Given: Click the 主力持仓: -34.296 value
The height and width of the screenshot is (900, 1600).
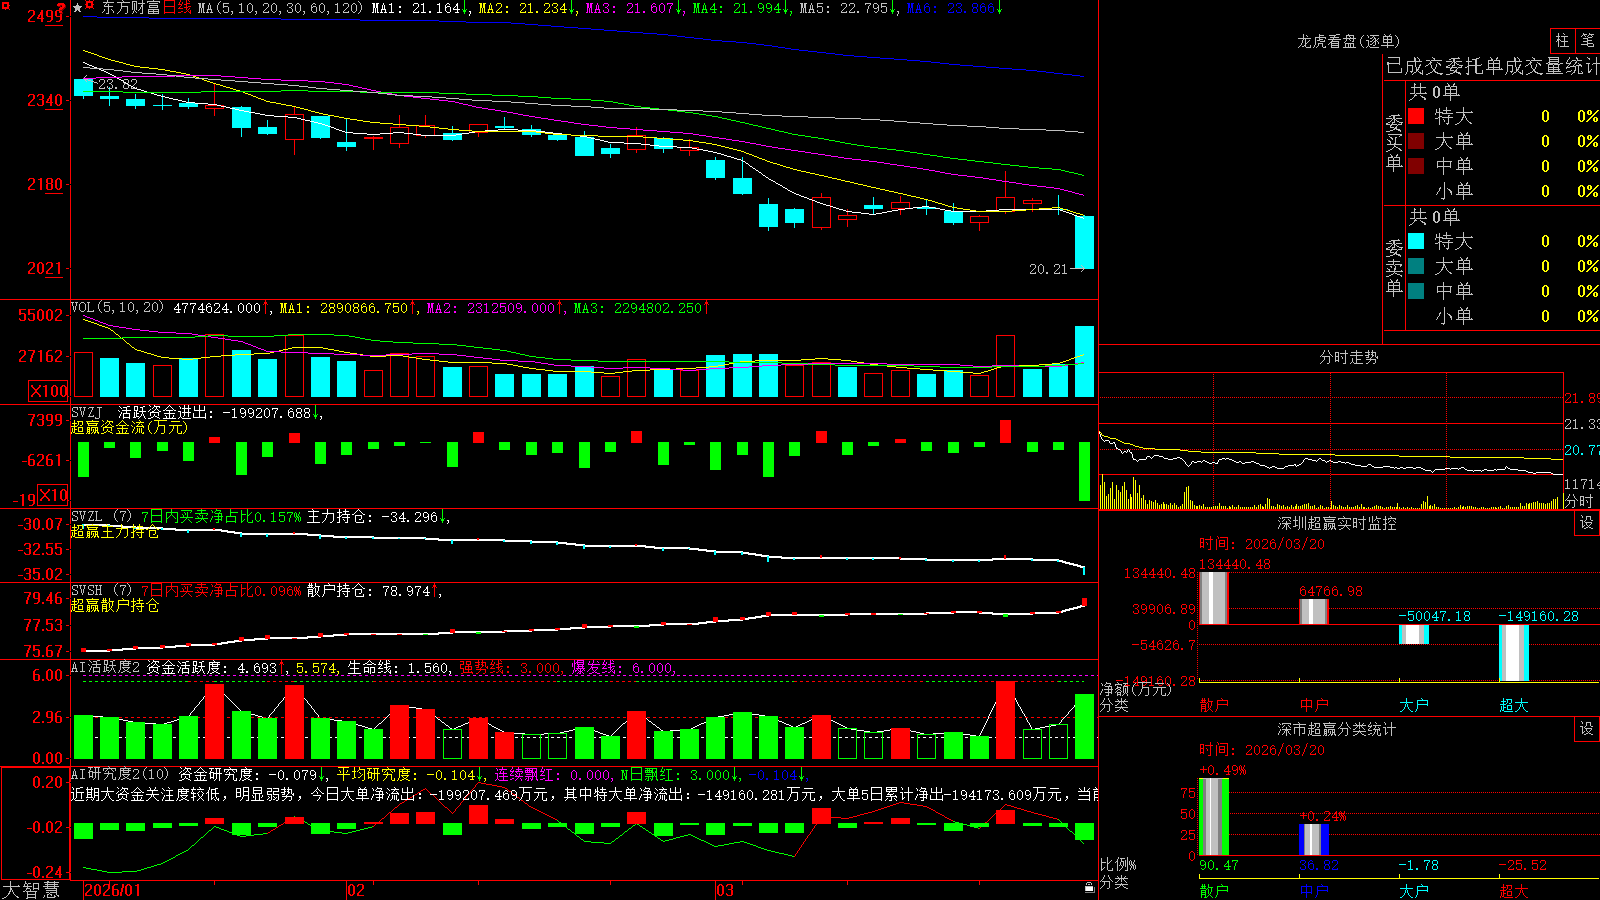Looking at the screenshot, I should pyautogui.click(x=377, y=517).
